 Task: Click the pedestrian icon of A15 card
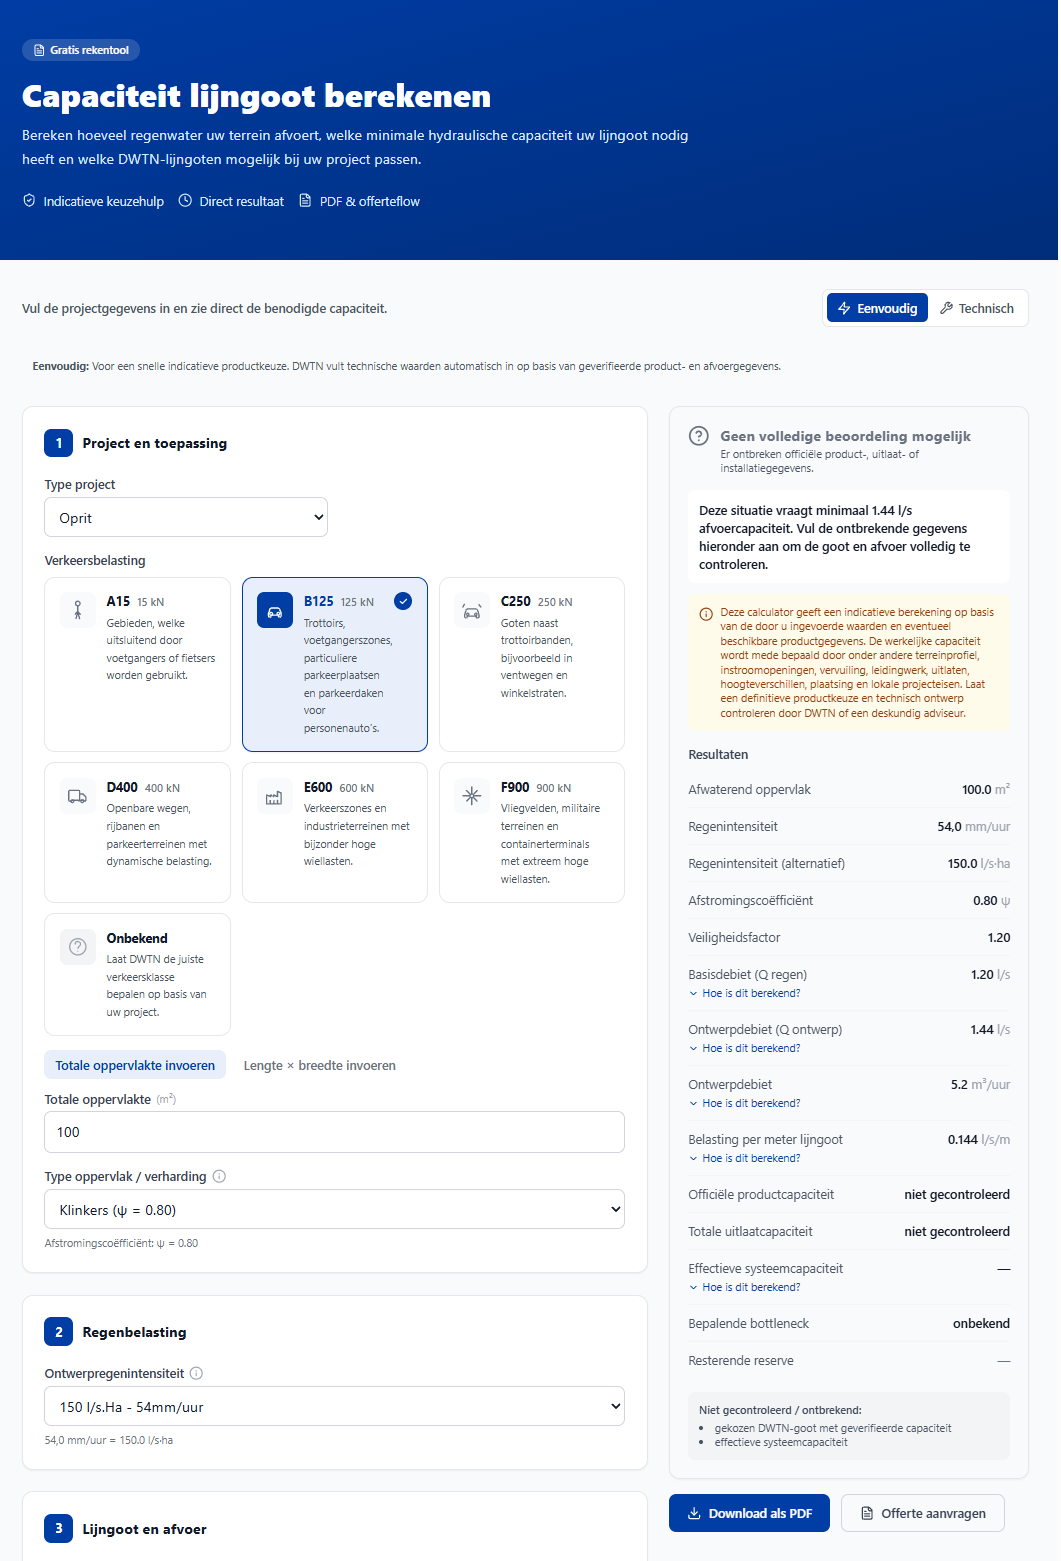78,610
